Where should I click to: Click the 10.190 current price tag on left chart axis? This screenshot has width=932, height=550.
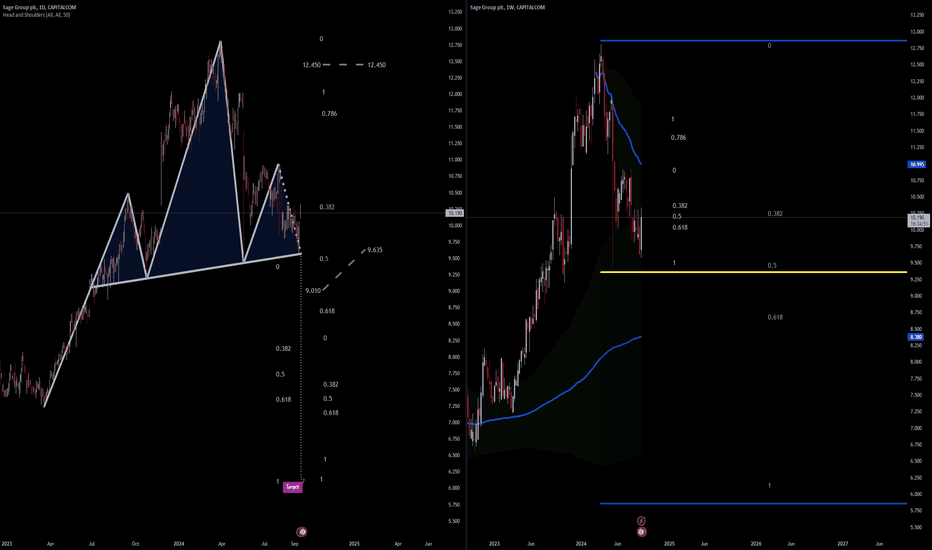coord(455,213)
